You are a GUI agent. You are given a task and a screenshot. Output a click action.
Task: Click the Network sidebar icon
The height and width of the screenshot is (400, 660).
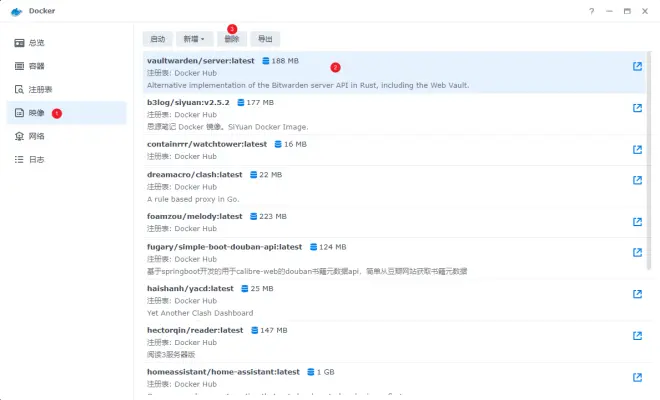coord(19,136)
